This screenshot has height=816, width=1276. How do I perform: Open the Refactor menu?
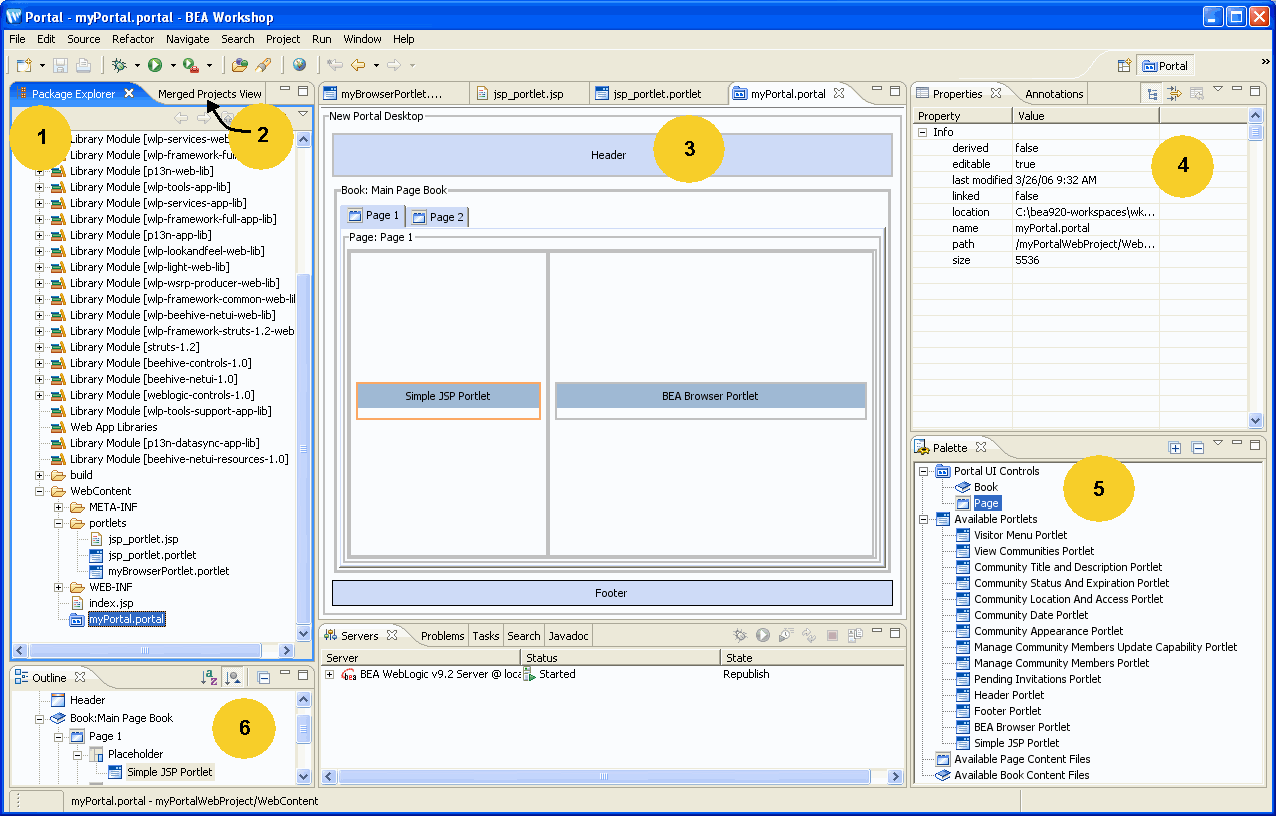click(133, 39)
